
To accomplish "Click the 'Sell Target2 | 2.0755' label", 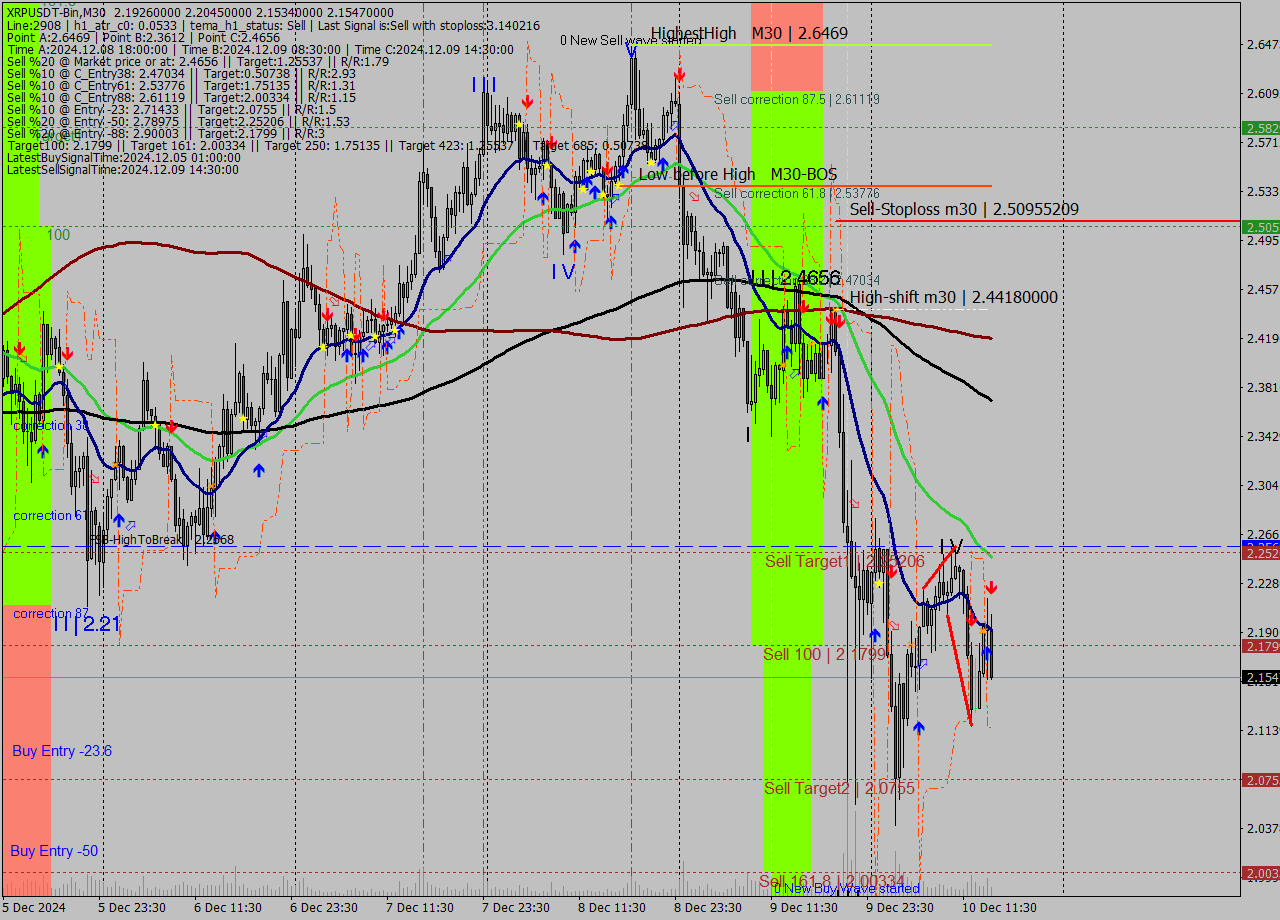I will [839, 788].
